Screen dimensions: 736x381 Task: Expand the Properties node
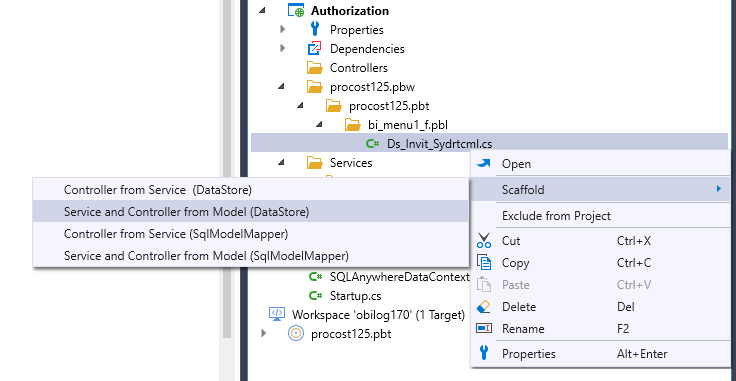pyautogui.click(x=283, y=29)
